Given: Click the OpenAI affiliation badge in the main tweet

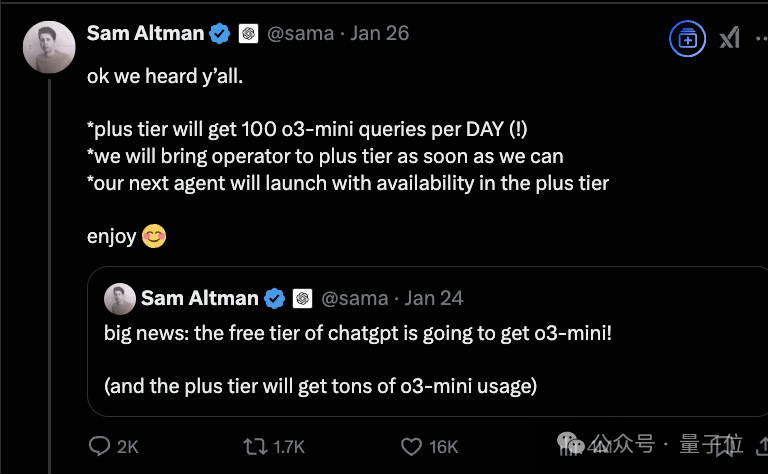Looking at the screenshot, I should point(249,34).
